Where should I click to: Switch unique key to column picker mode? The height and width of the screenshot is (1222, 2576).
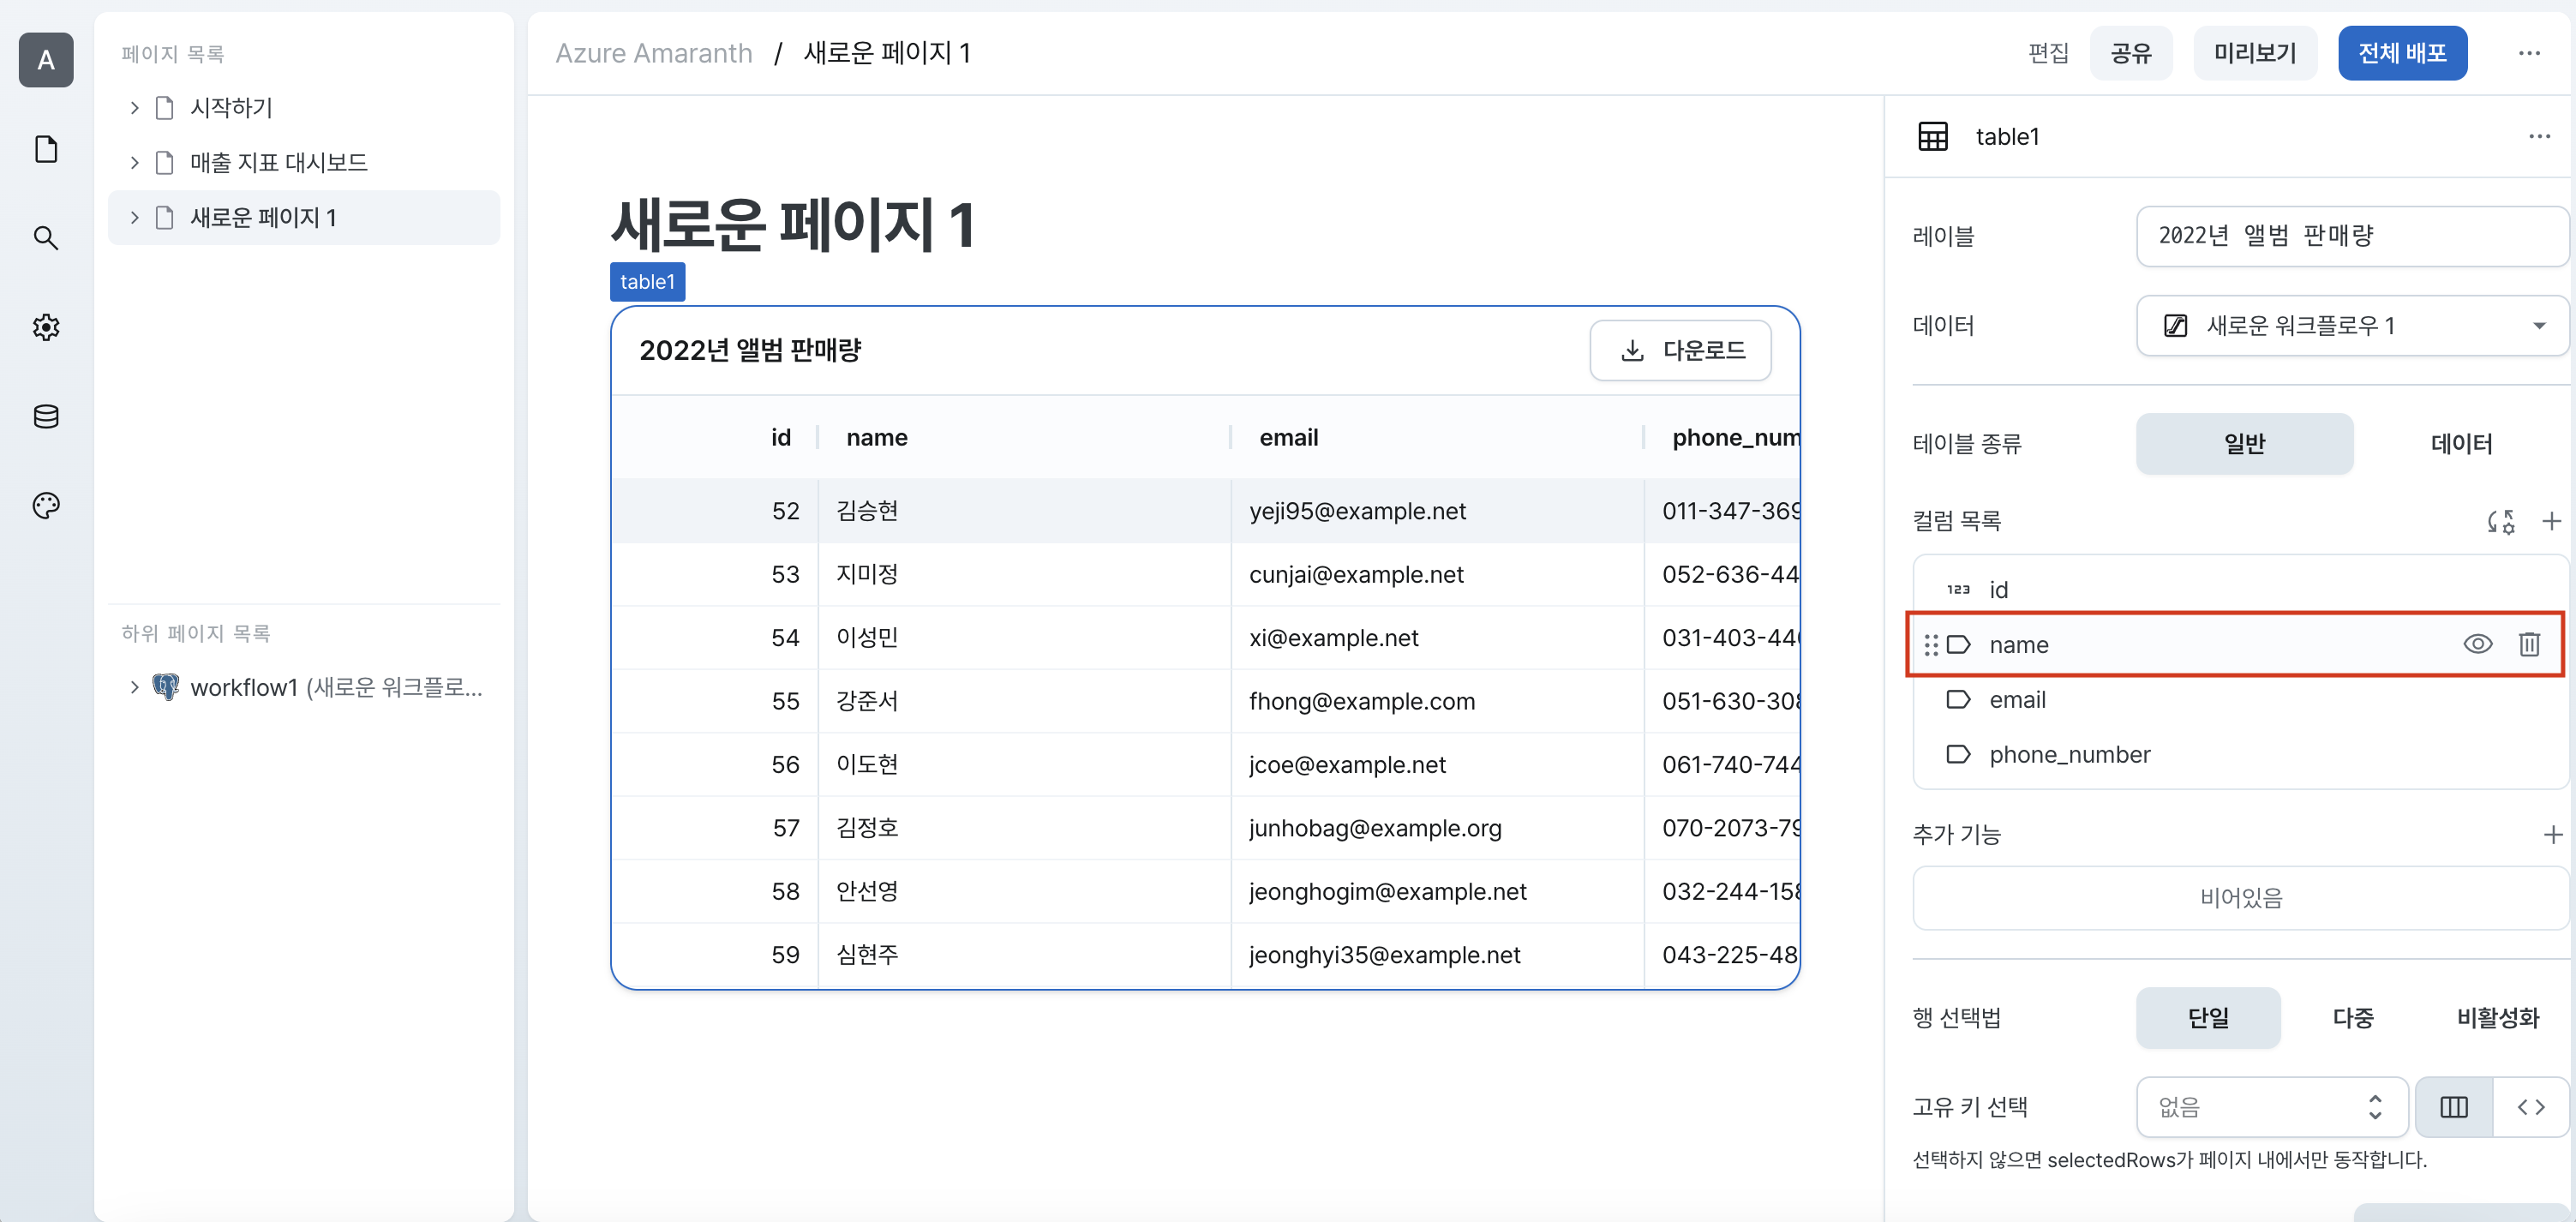click(x=2453, y=1107)
